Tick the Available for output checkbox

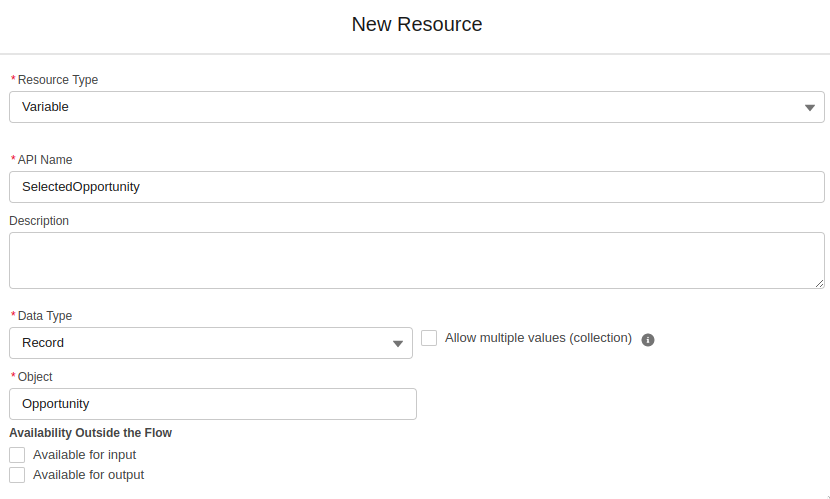[x=17, y=475]
